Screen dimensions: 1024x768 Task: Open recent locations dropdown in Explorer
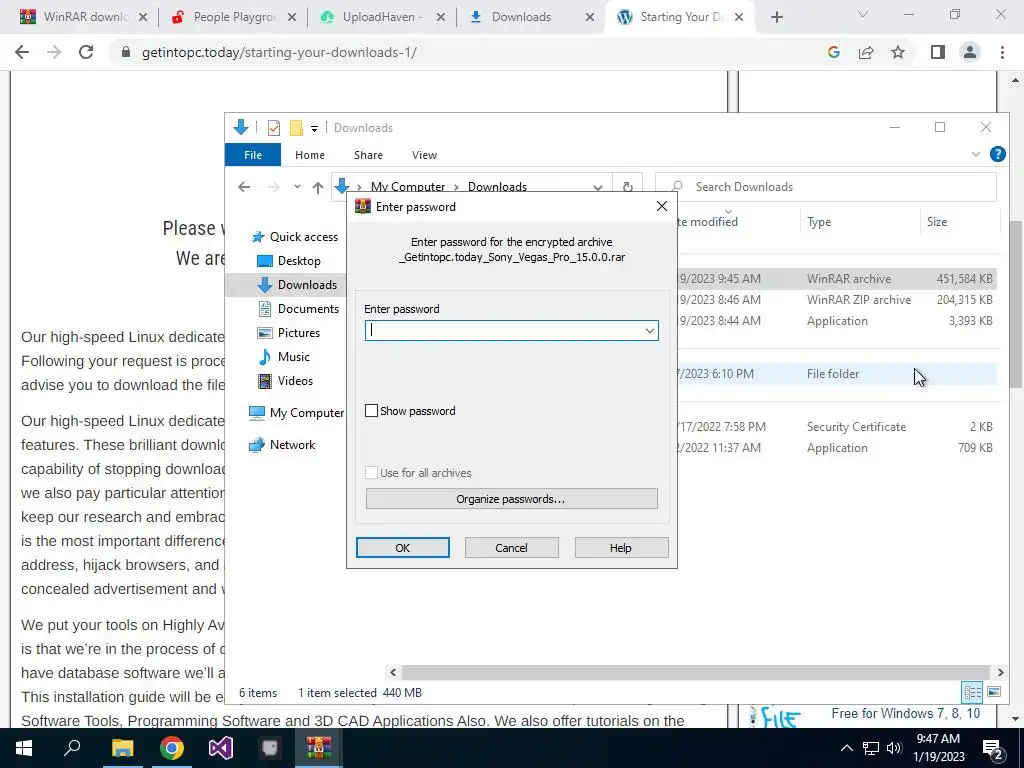(297, 187)
